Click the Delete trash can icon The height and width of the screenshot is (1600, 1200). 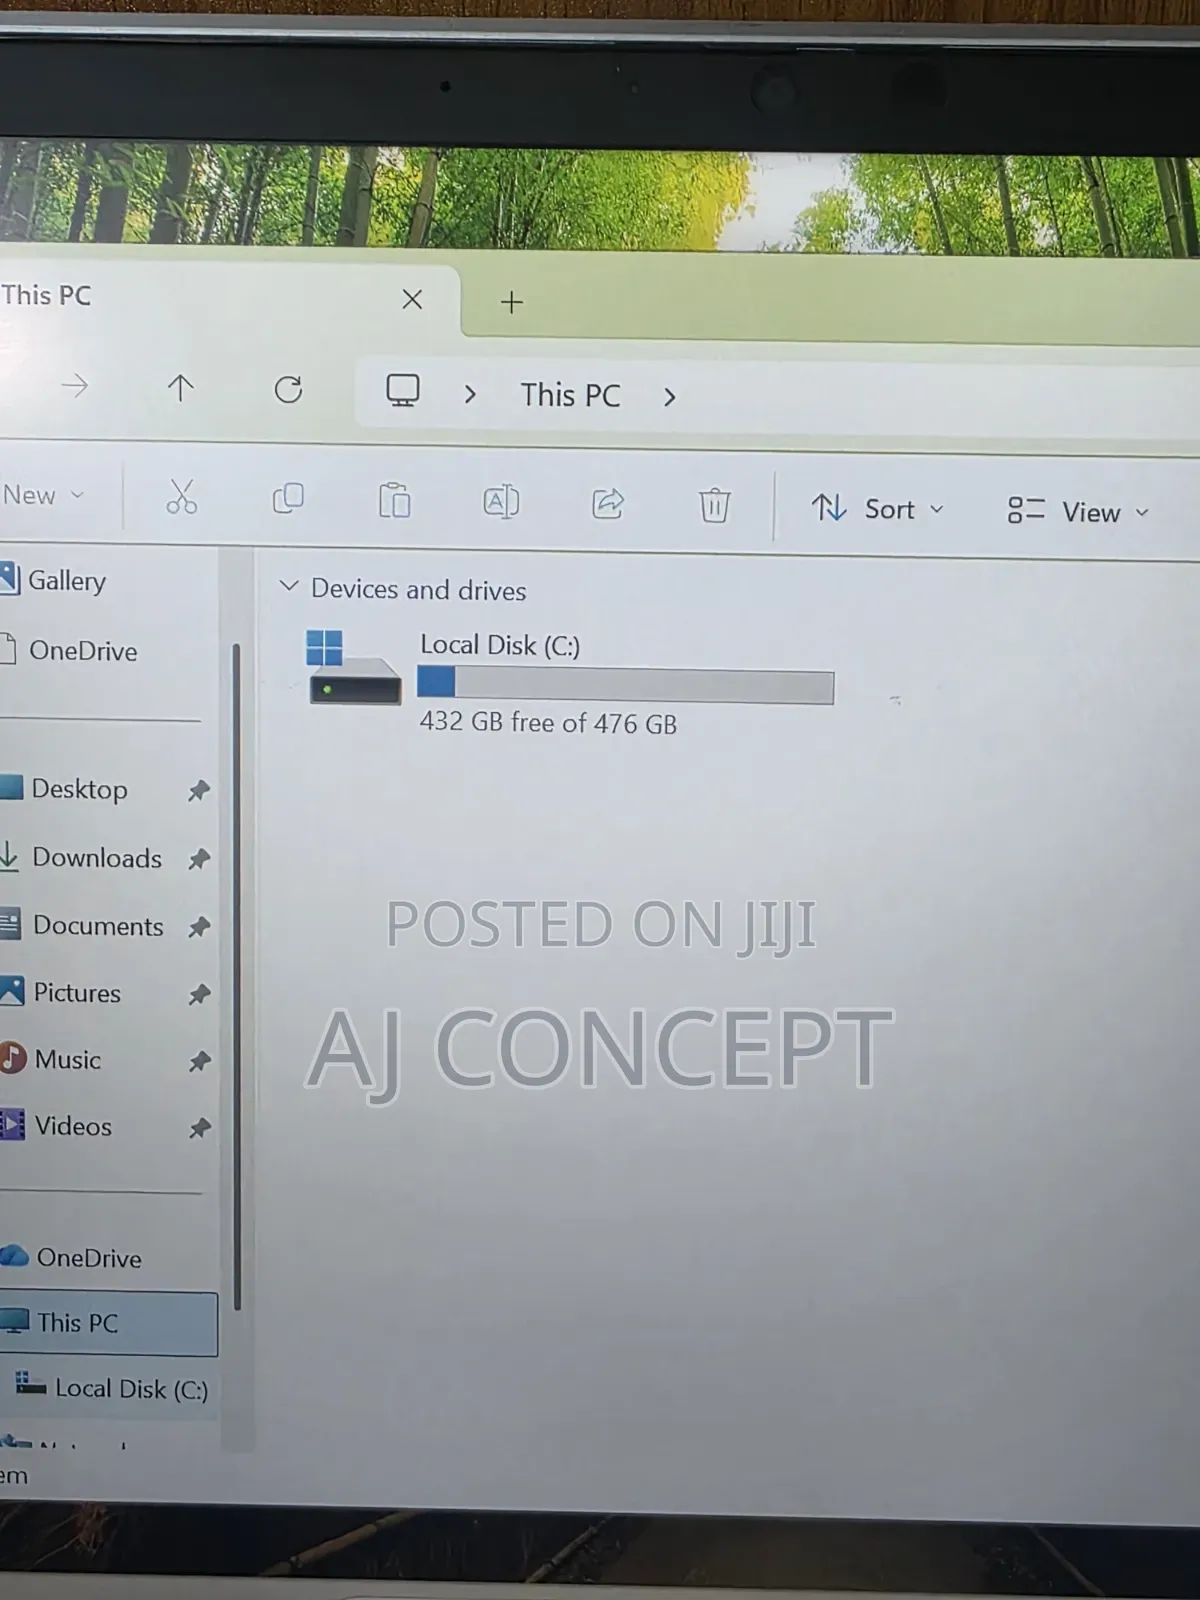pyautogui.click(x=714, y=505)
